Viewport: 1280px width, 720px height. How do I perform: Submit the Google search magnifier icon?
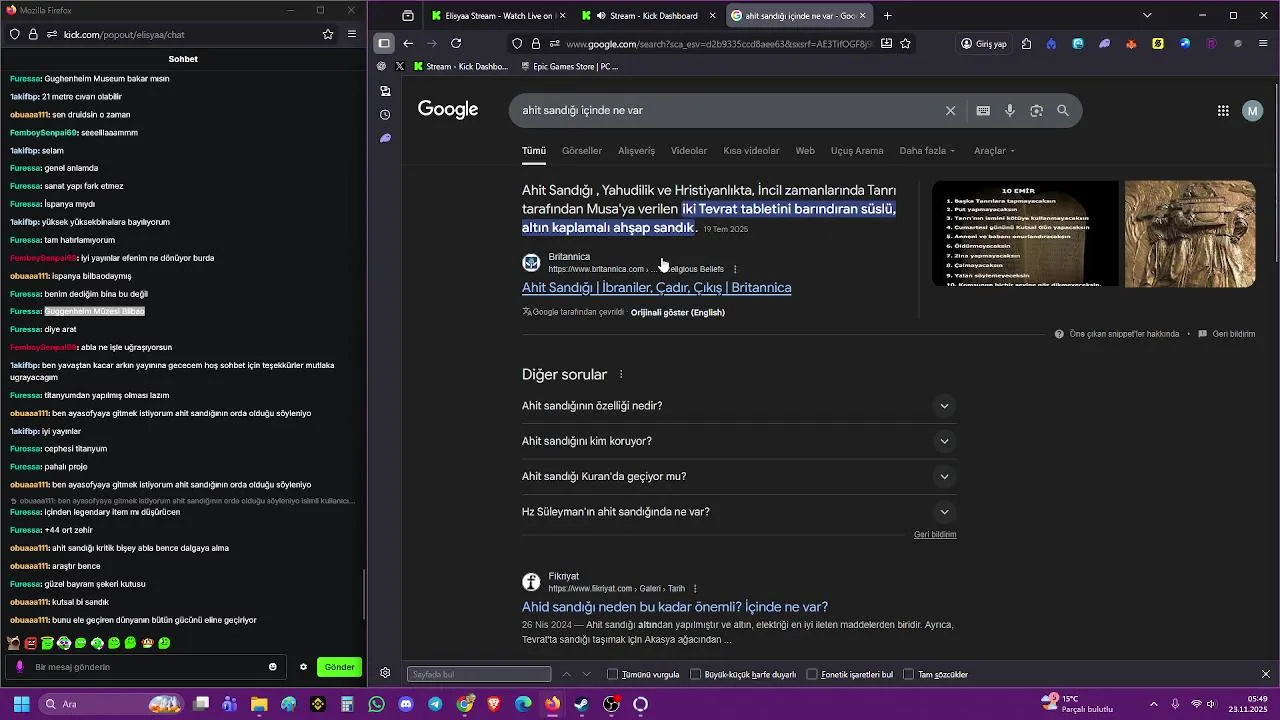[x=1063, y=111]
